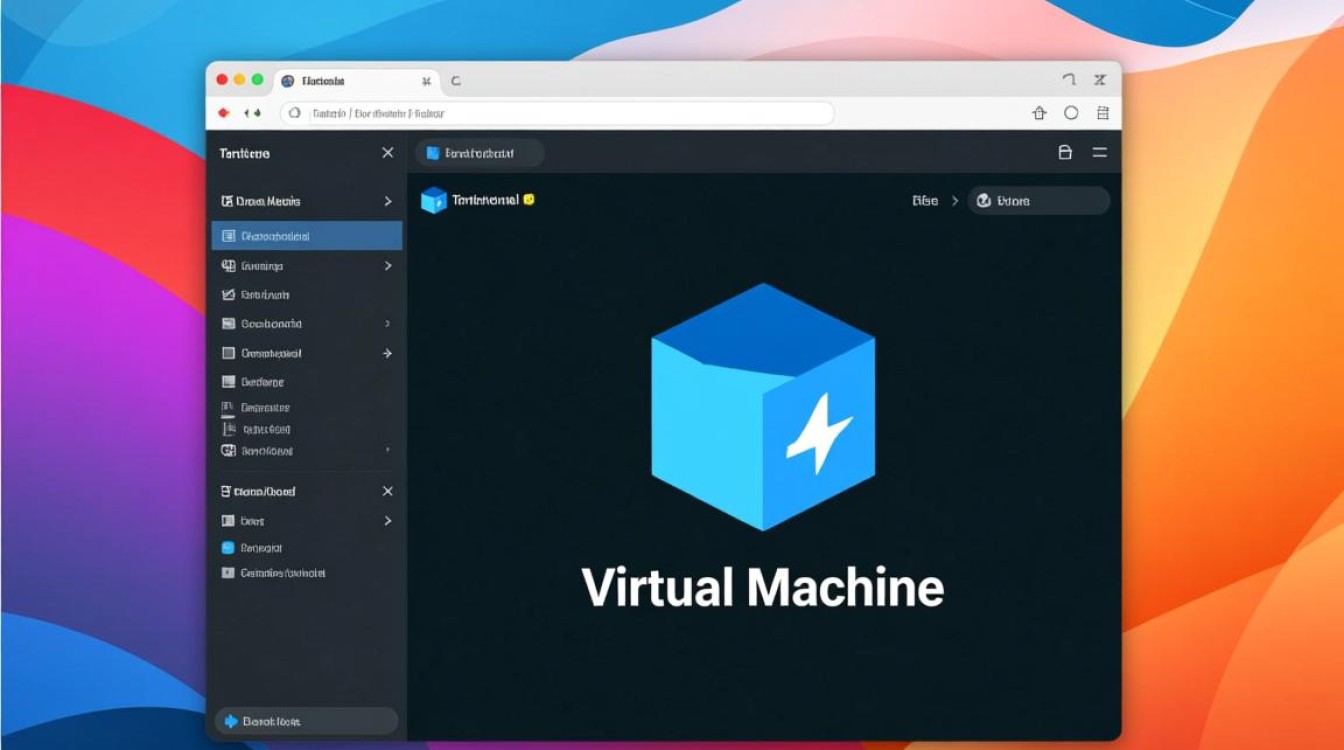The width and height of the screenshot is (1344, 750).
Task: Click the yellow status badge beside the cube title
Action: [529, 199]
